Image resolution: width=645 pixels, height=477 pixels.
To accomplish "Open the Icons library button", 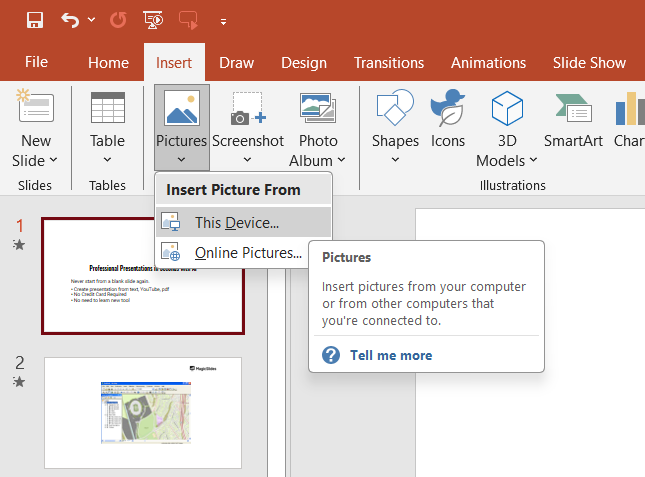I will 448,118.
